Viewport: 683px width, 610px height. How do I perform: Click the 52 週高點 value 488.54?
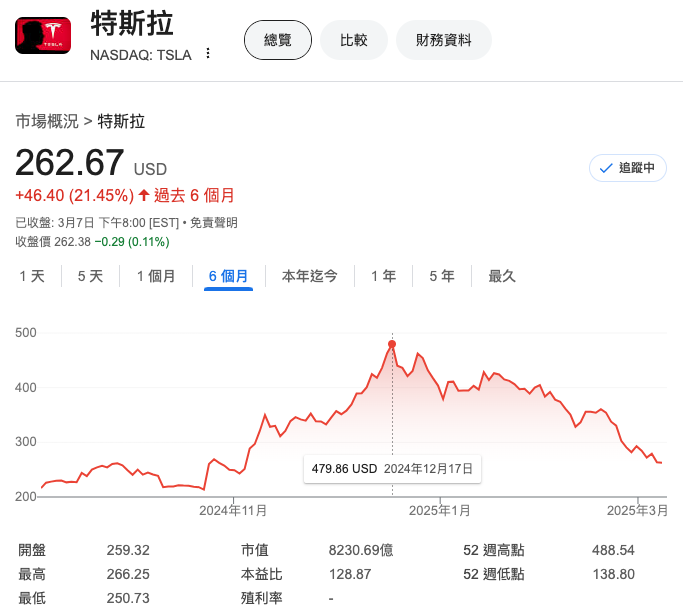click(613, 550)
